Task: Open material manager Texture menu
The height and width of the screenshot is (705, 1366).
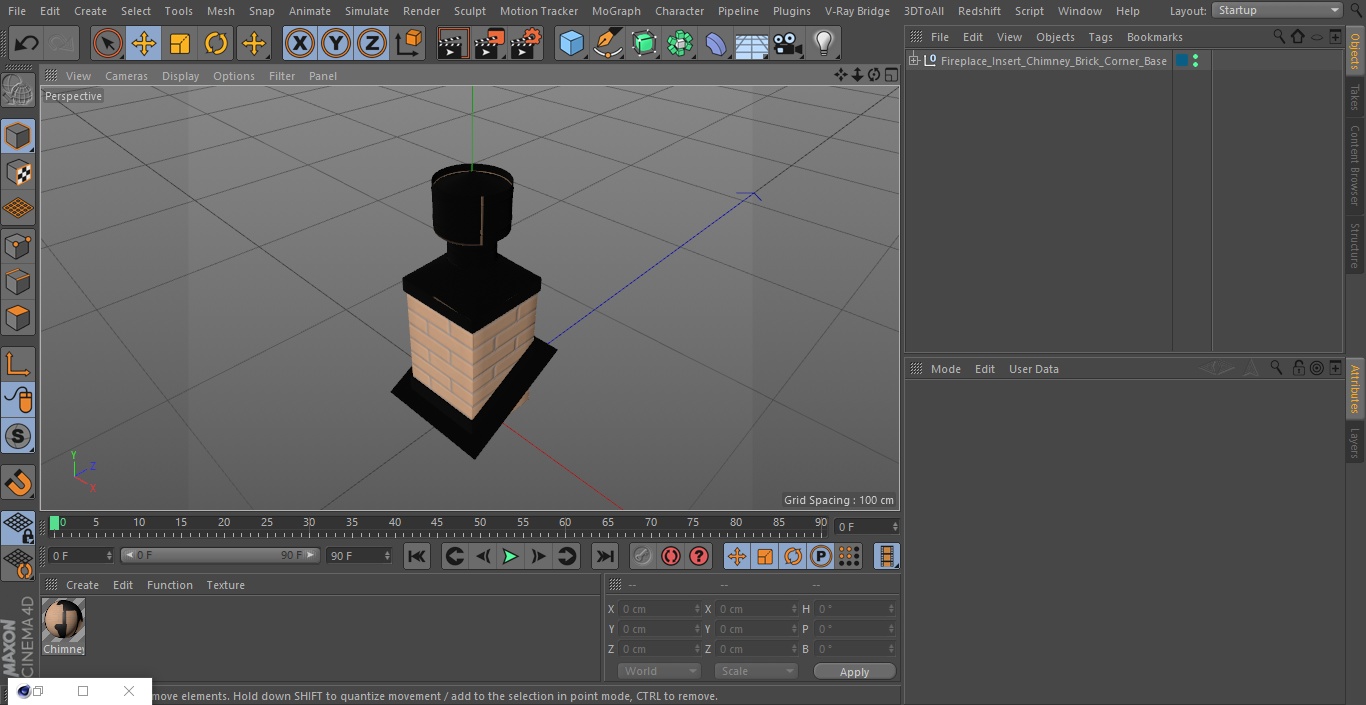Action: pyautogui.click(x=226, y=585)
